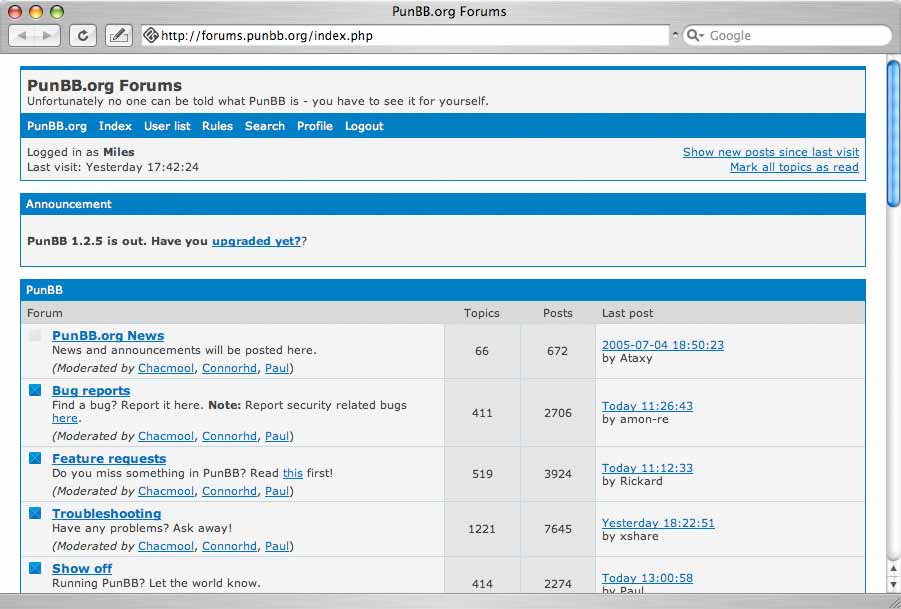The image size is (901, 609).
Task: Open last post 2005-07-04 18:50:23
Action: (663, 345)
